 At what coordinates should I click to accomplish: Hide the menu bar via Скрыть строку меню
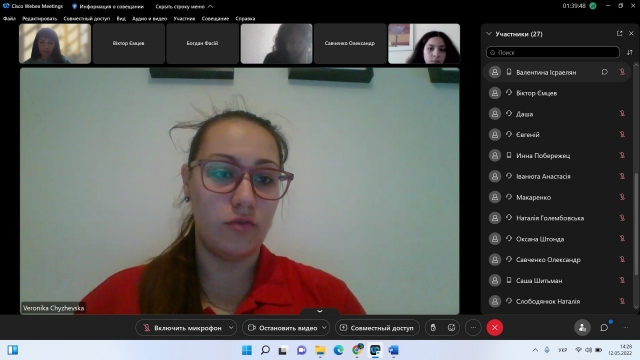(x=184, y=7)
